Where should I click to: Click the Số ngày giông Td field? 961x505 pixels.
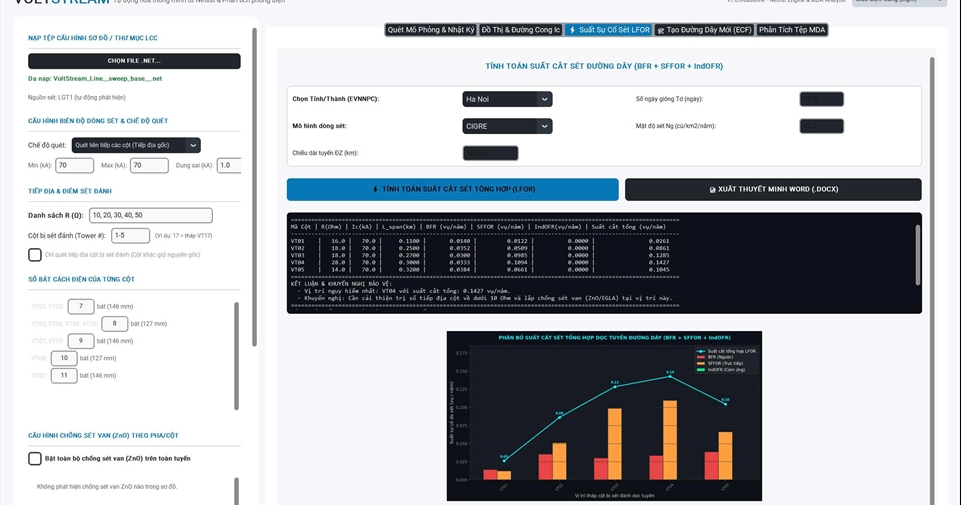(821, 99)
